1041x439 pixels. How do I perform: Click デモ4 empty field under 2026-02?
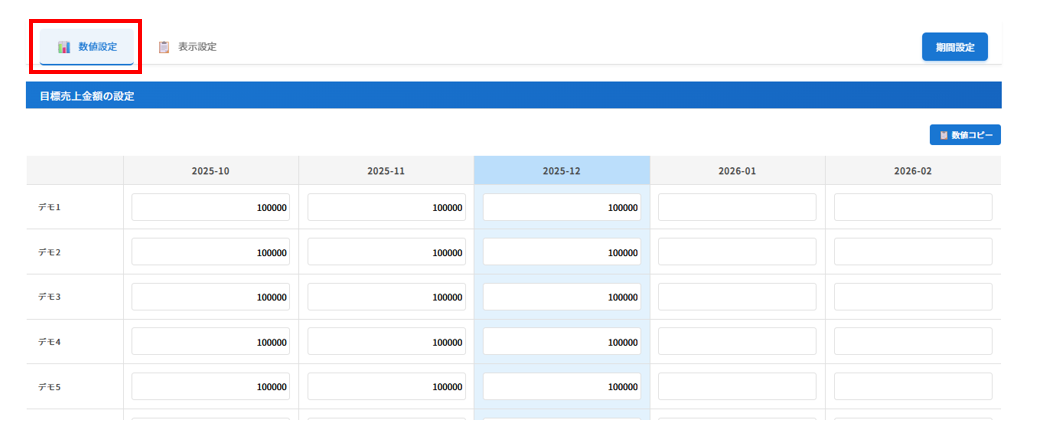pyautogui.click(x=912, y=342)
